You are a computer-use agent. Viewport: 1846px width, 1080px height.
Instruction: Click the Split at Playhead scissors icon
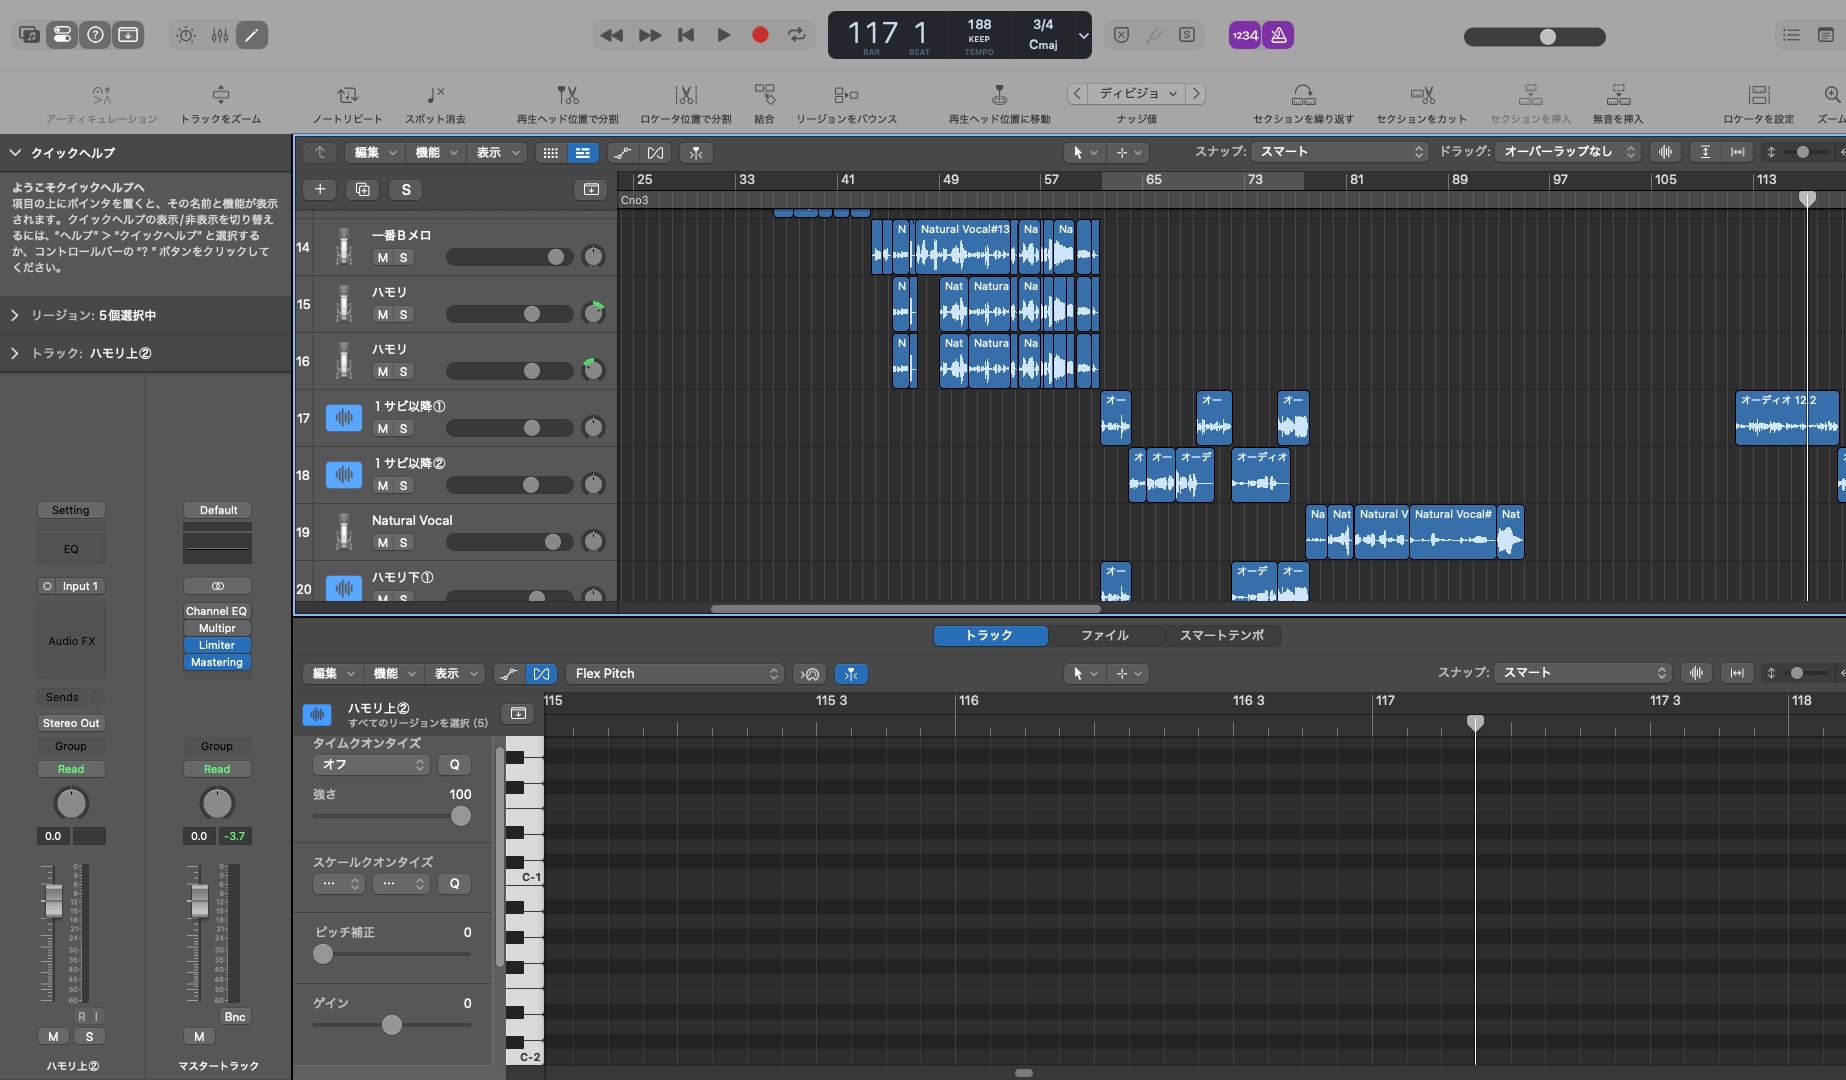tap(567, 95)
